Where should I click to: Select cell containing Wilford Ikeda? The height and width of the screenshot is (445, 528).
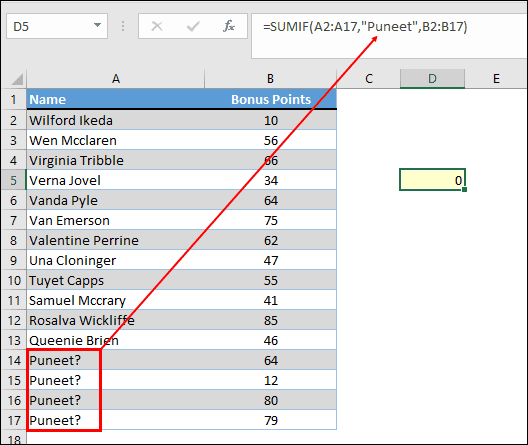coord(116,120)
